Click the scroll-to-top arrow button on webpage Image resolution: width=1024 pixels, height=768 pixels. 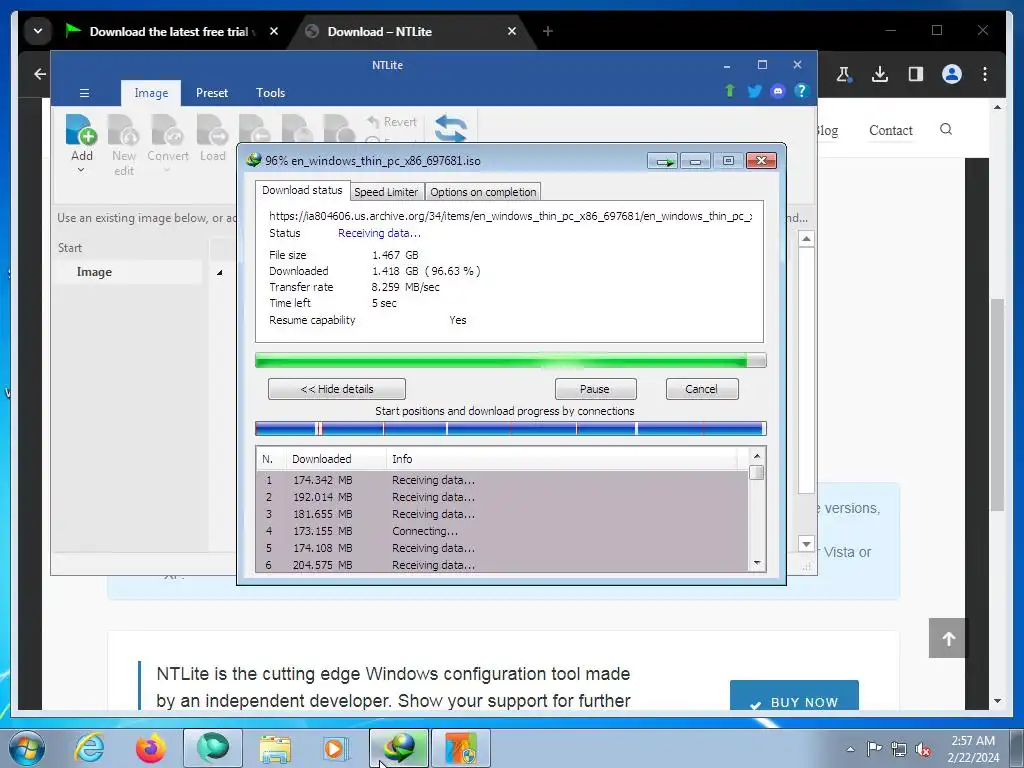(x=948, y=638)
